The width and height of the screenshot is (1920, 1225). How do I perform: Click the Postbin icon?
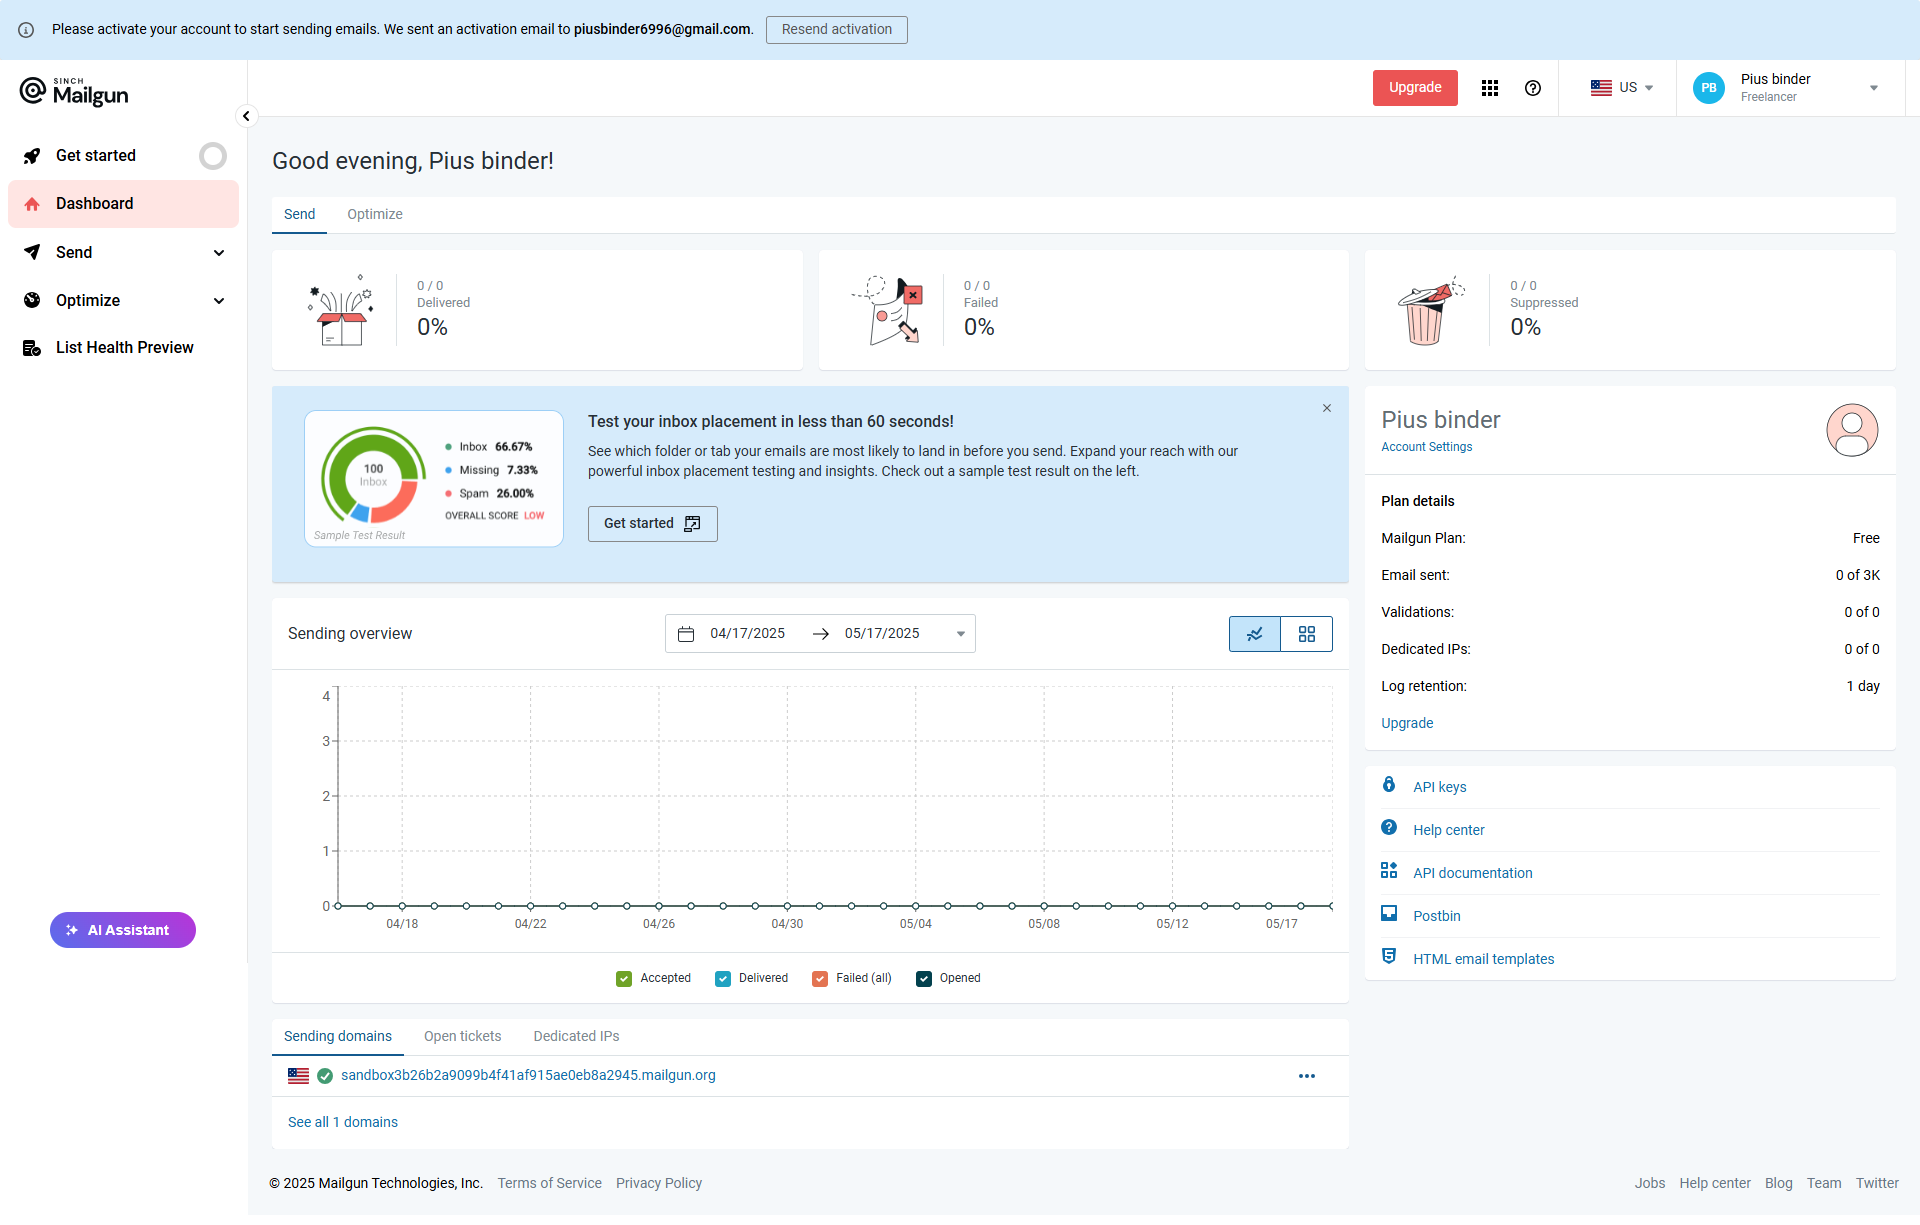point(1389,914)
